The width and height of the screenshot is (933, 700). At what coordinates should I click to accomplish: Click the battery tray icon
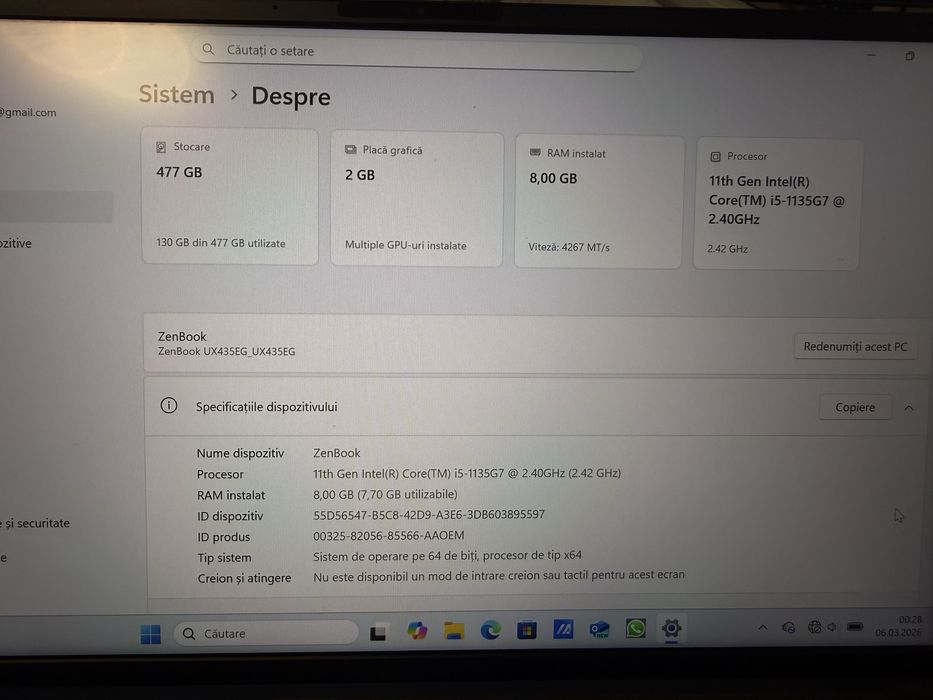tap(855, 627)
